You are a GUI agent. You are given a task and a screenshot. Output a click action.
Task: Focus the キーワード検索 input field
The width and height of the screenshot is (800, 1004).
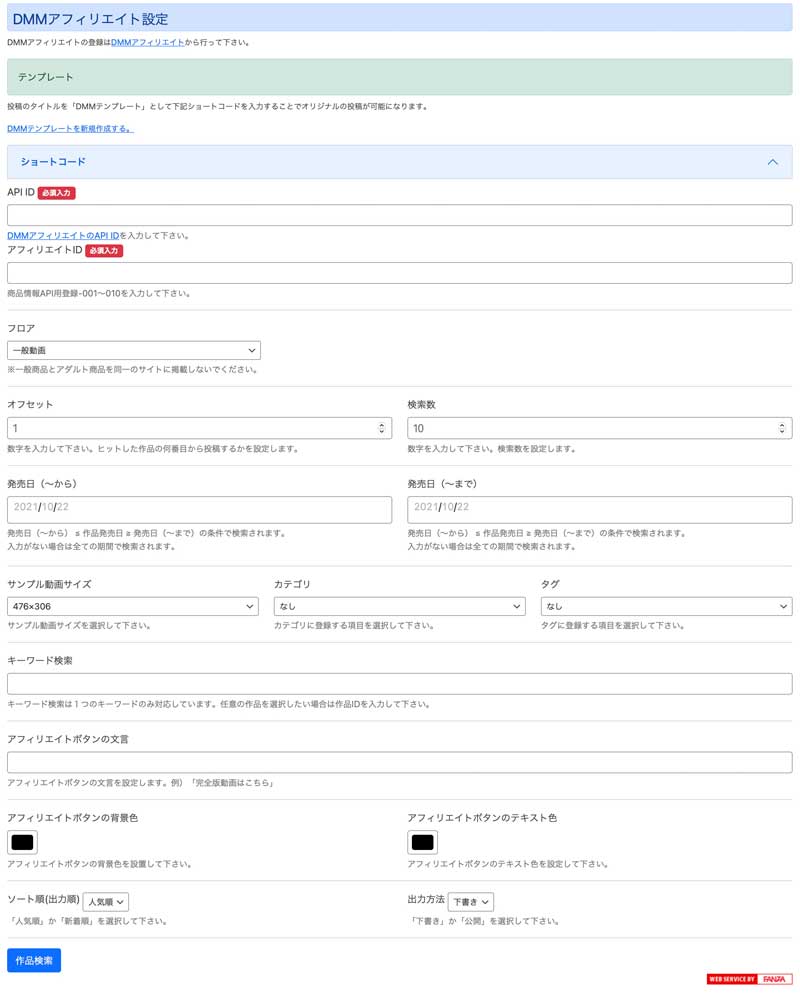[x=400, y=684]
